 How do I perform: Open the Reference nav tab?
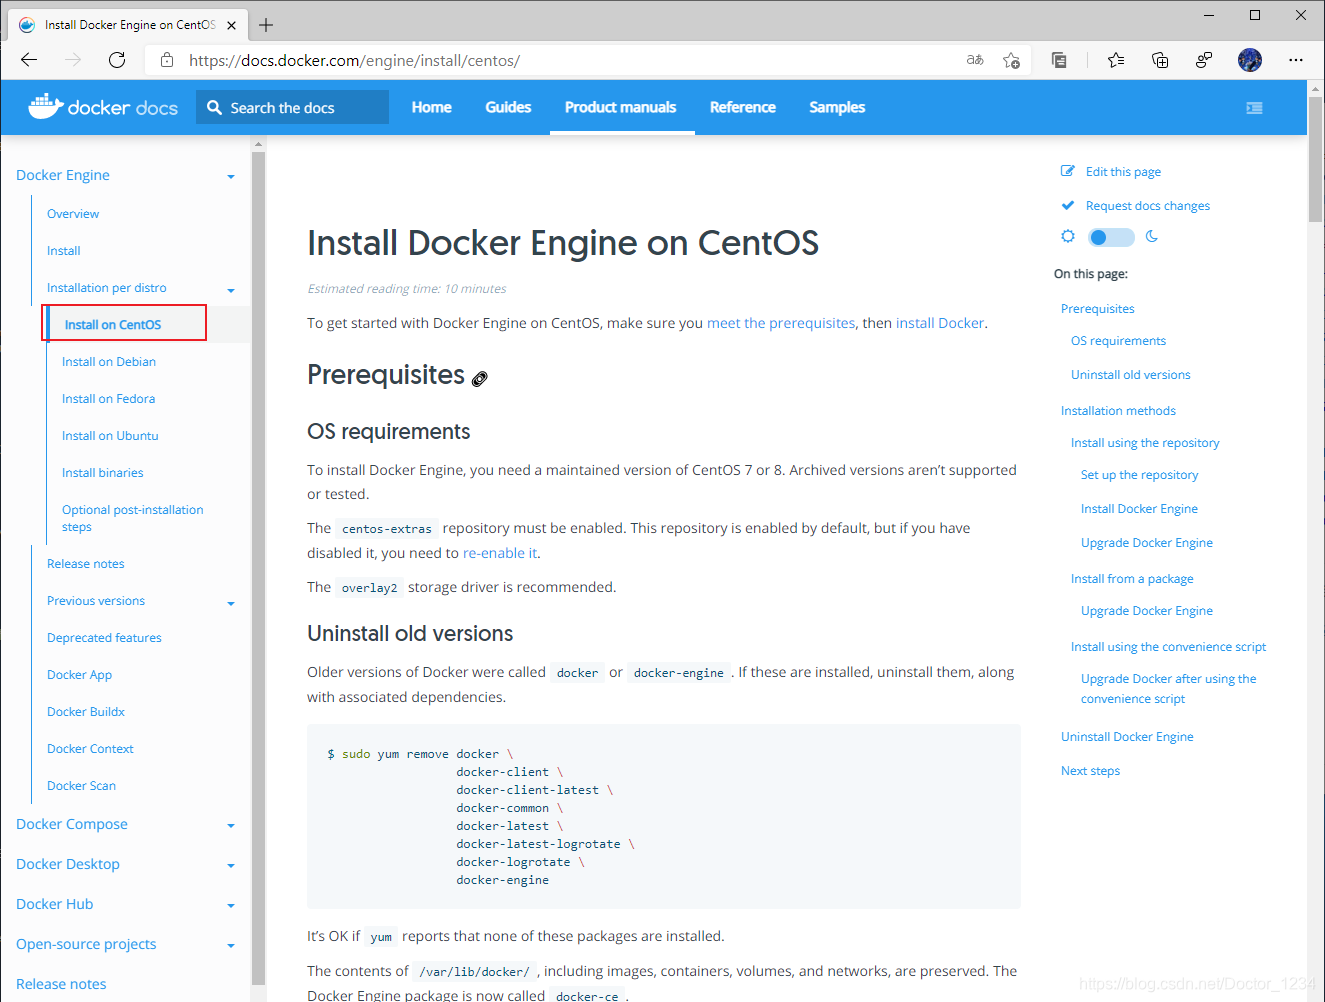pyautogui.click(x=742, y=107)
